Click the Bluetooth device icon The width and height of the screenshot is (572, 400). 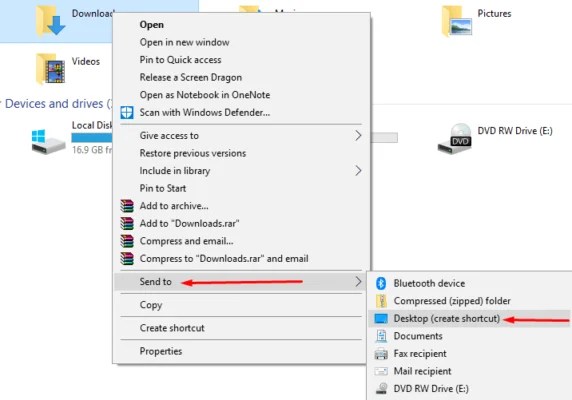pyautogui.click(x=381, y=283)
